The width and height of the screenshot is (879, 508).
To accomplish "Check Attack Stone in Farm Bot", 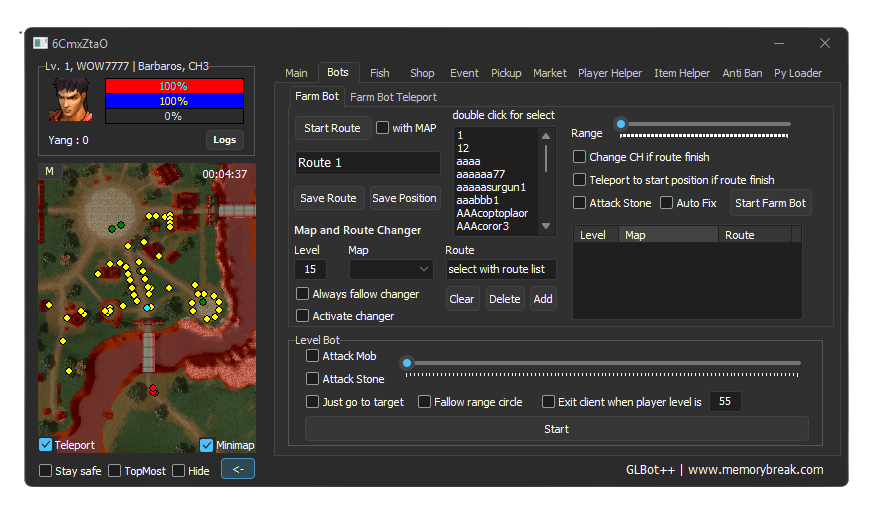I will tap(579, 203).
